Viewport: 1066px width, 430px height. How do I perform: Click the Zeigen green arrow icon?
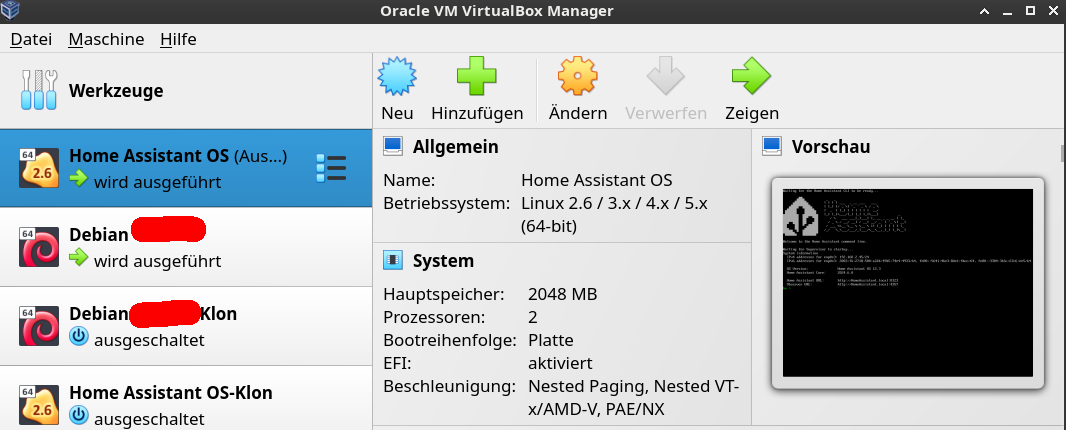[x=751, y=76]
